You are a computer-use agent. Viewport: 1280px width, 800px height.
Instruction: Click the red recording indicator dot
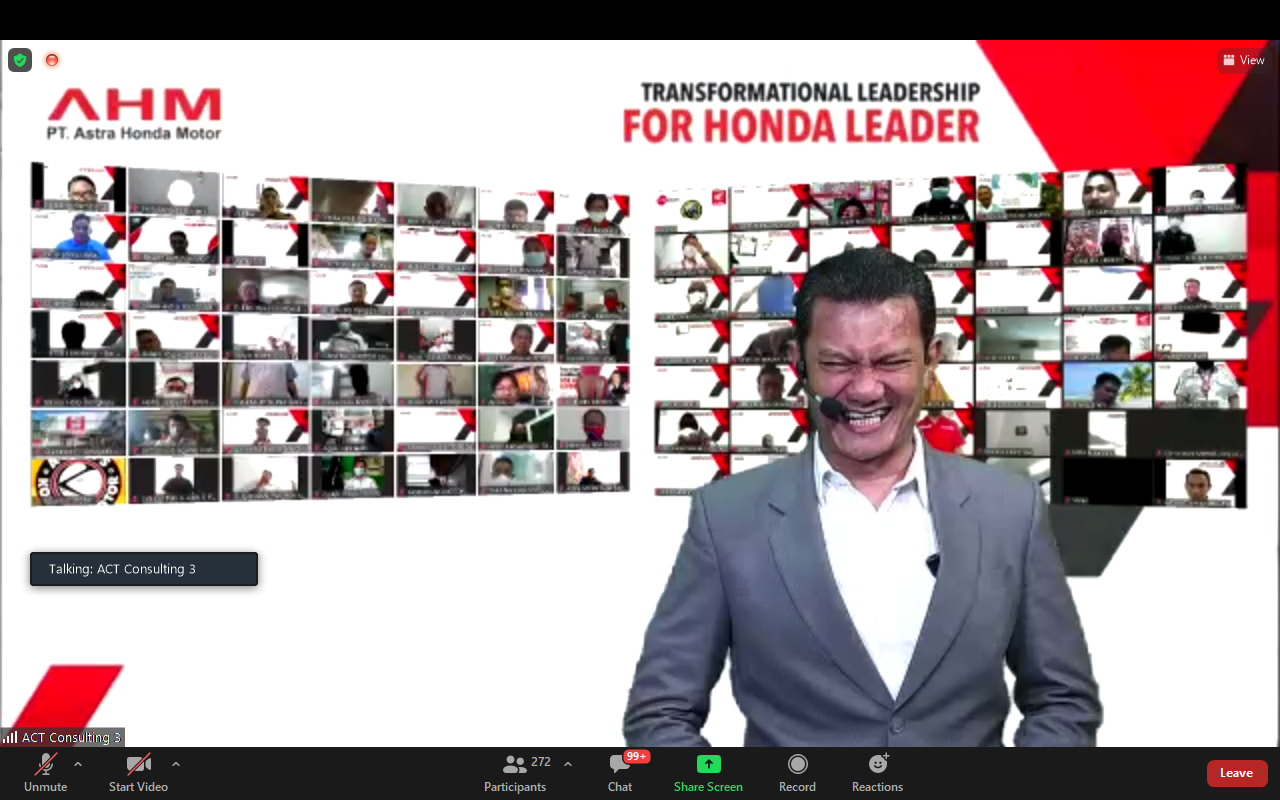[x=52, y=60]
